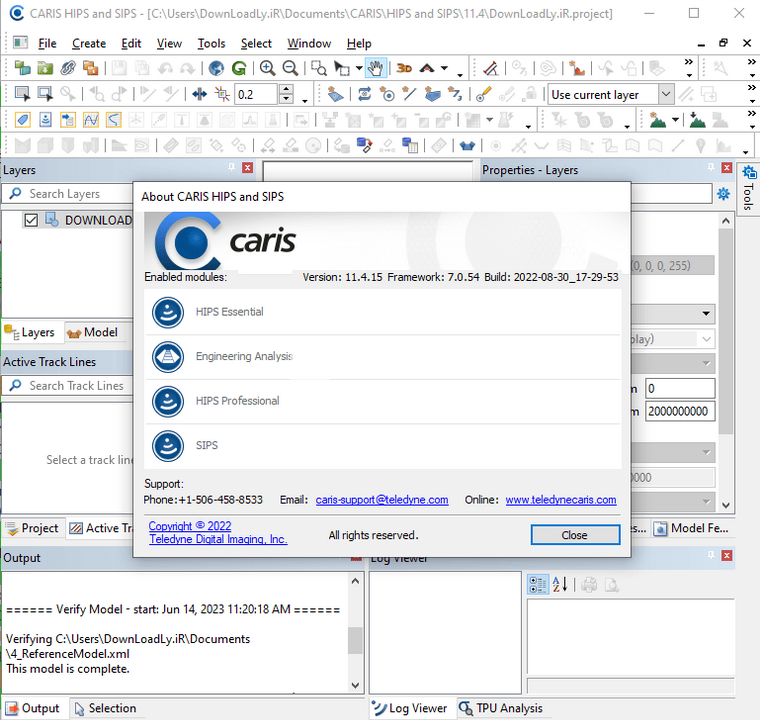Open the File menu
Image resolution: width=760 pixels, height=720 pixels.
click(x=47, y=44)
